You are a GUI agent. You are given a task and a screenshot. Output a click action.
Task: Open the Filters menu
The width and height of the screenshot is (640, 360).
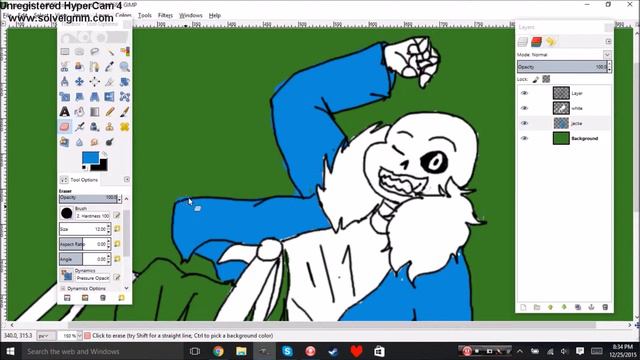(x=165, y=15)
